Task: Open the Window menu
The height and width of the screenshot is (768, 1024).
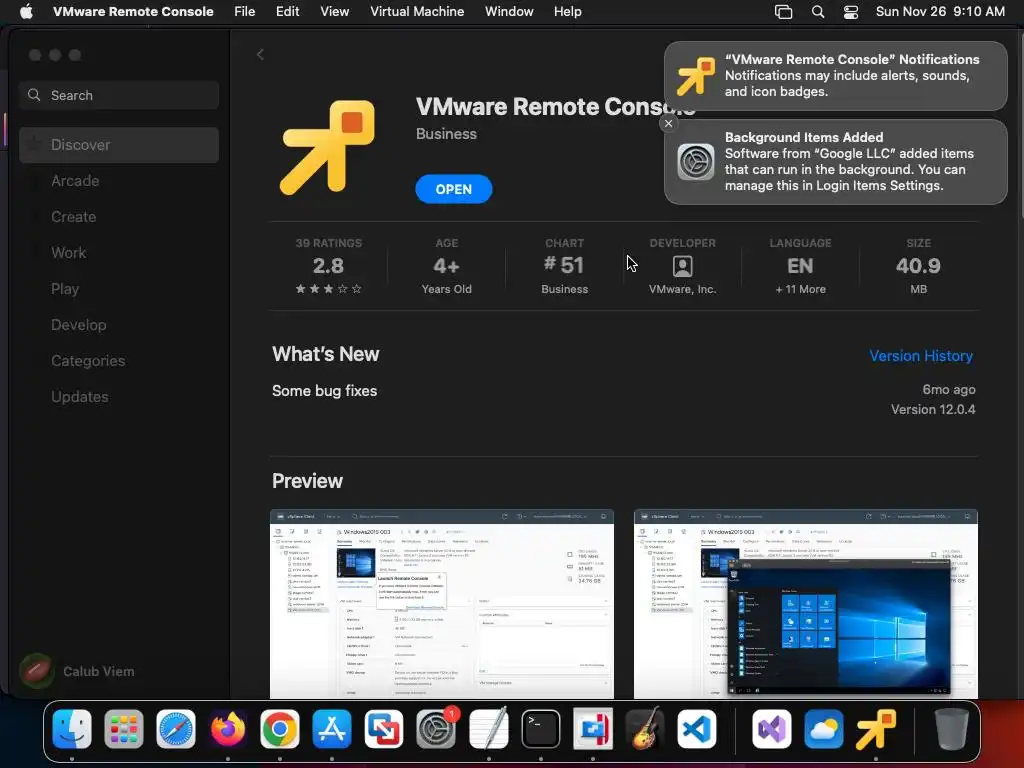Action: pos(509,11)
